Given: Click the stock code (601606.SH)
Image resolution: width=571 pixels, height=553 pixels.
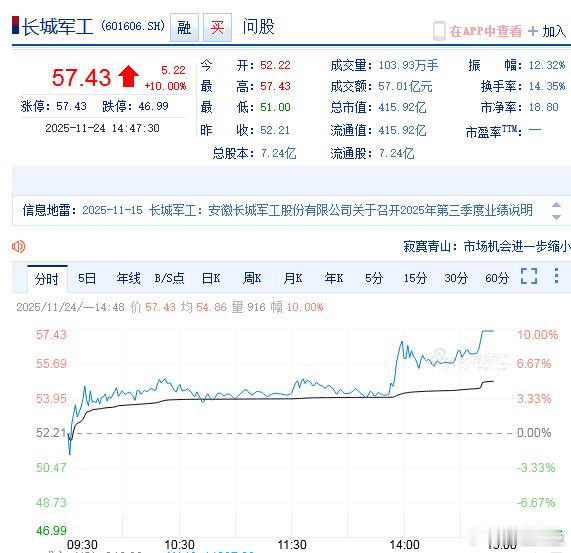Looking at the screenshot, I should point(133,26).
